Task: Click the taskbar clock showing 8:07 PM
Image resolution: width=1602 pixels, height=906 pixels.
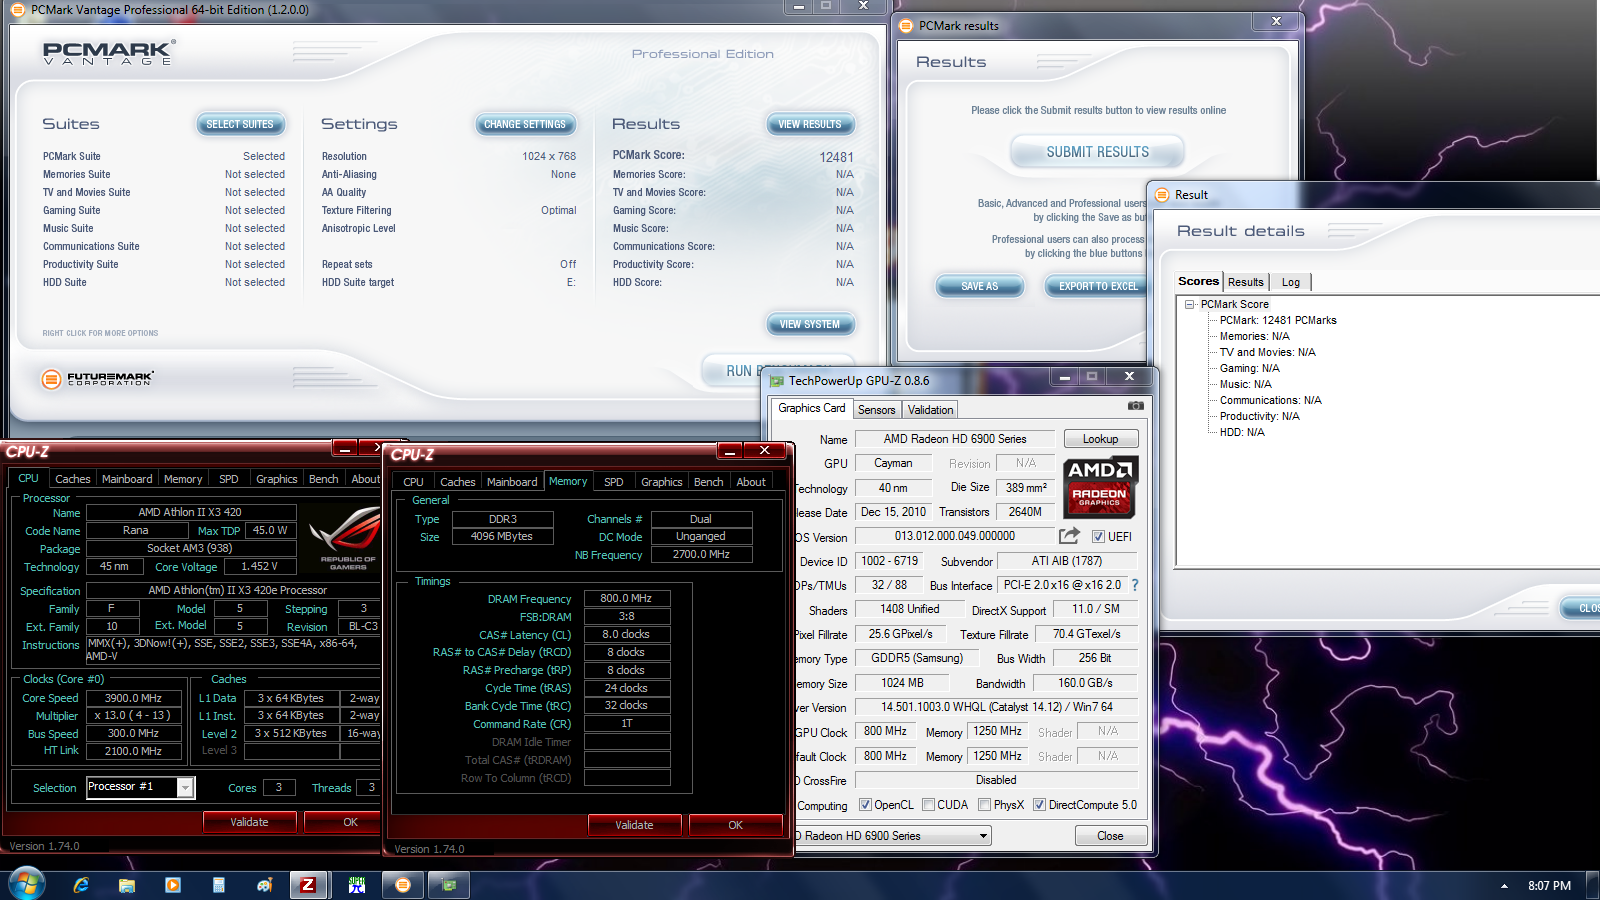Action: [1549, 886]
